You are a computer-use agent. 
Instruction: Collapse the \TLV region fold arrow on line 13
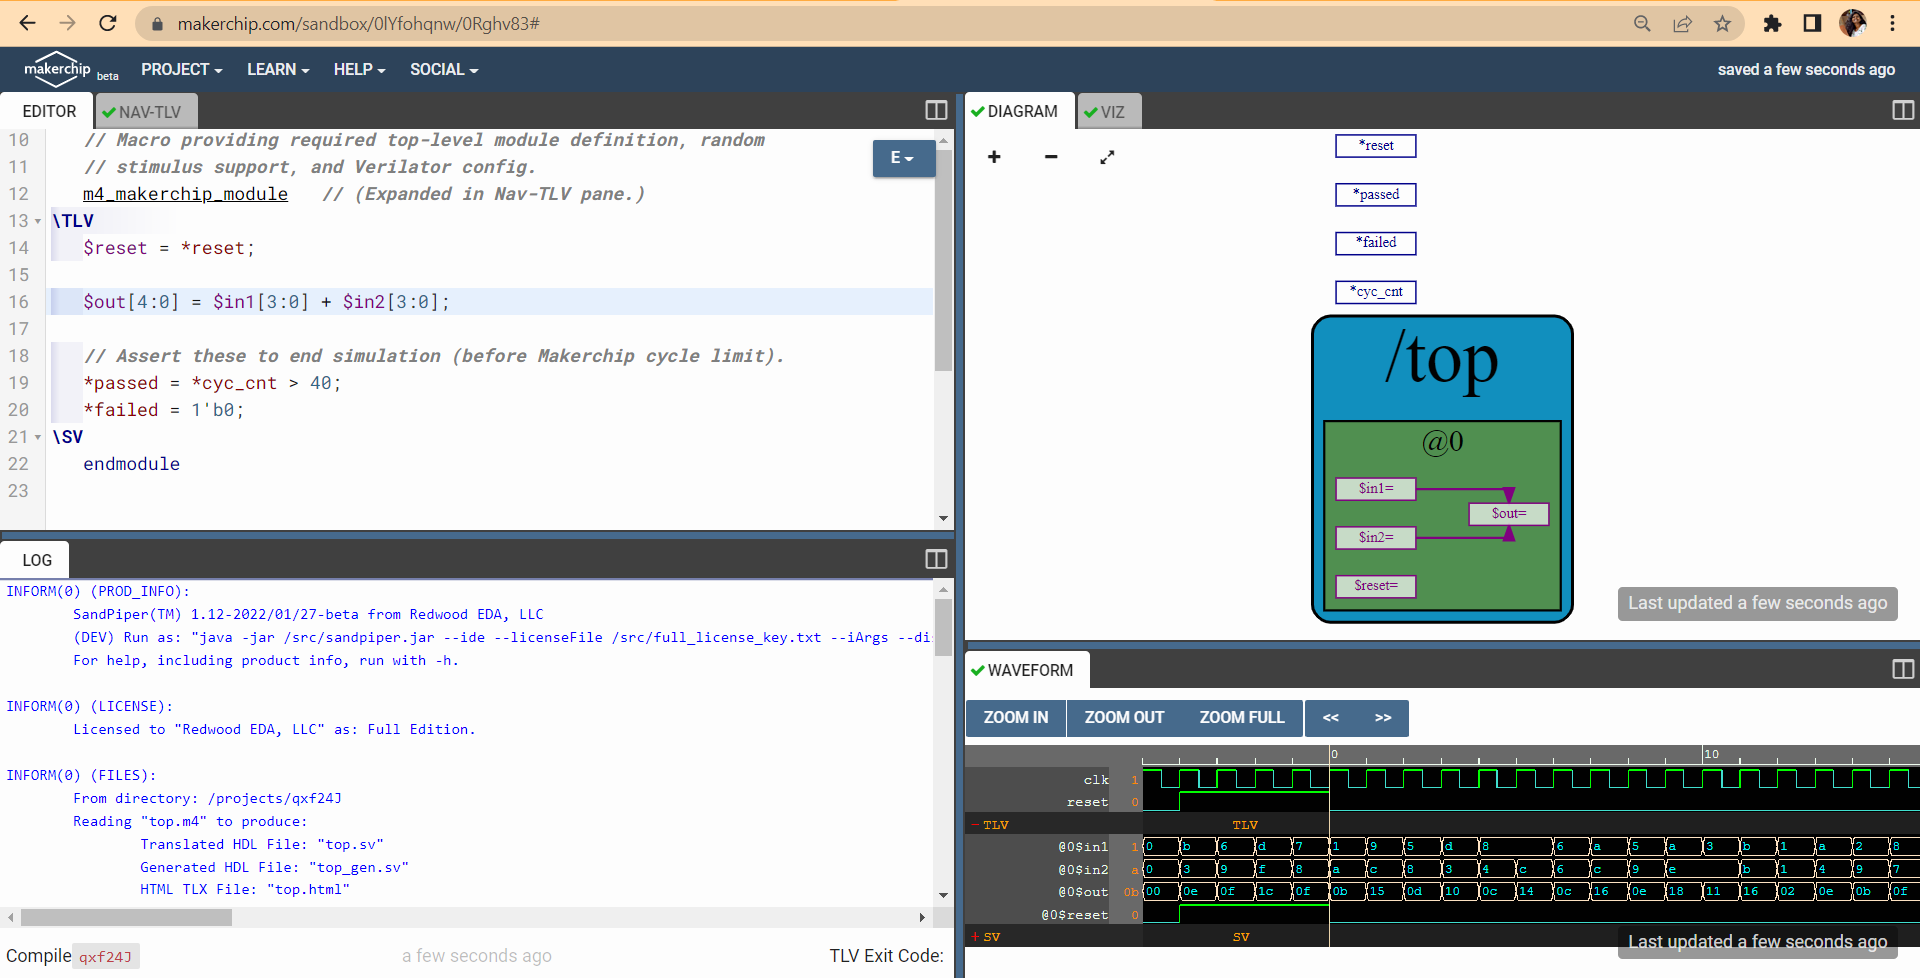pos(38,221)
